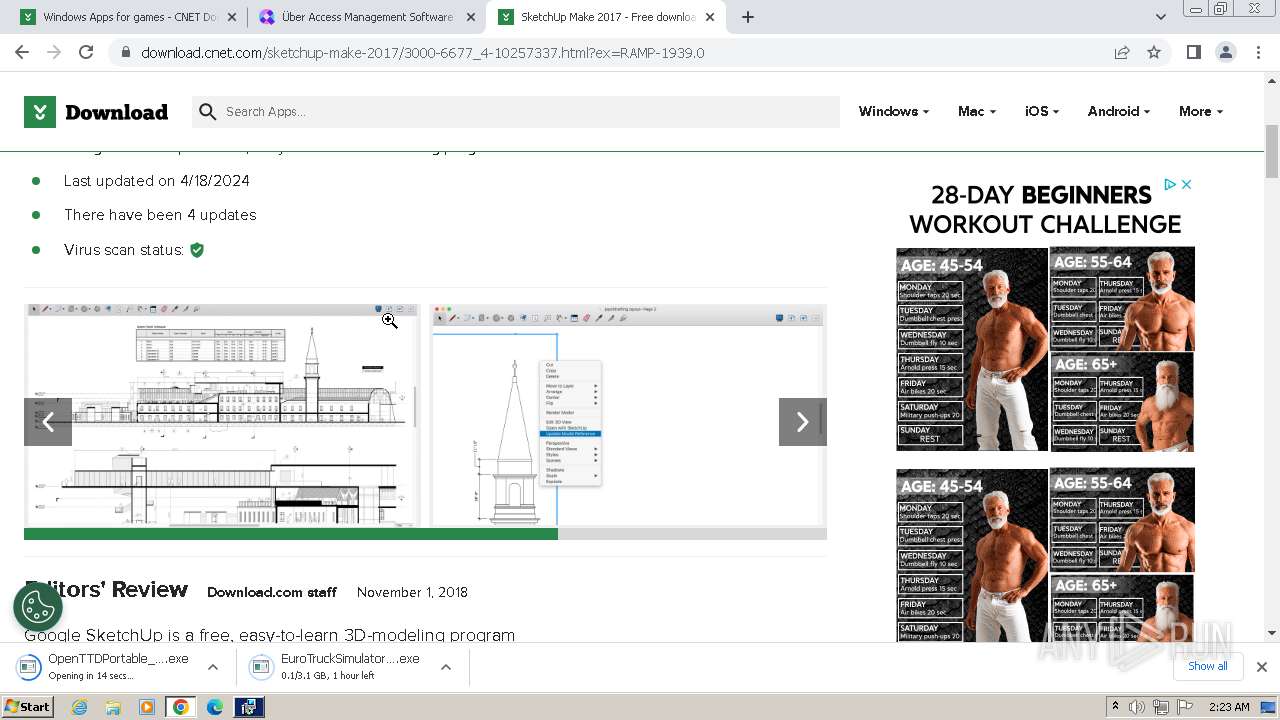Click the virus scan green shield icon
1280x720 pixels.
click(x=197, y=250)
